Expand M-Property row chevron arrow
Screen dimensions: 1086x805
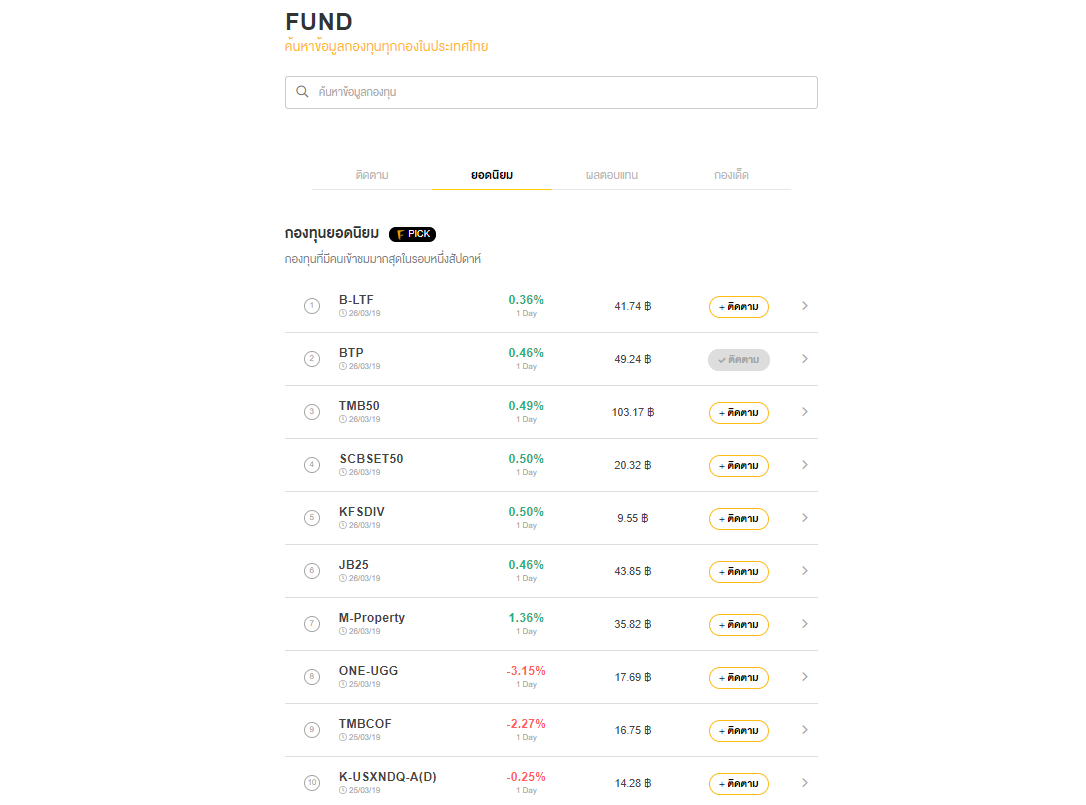(x=805, y=624)
